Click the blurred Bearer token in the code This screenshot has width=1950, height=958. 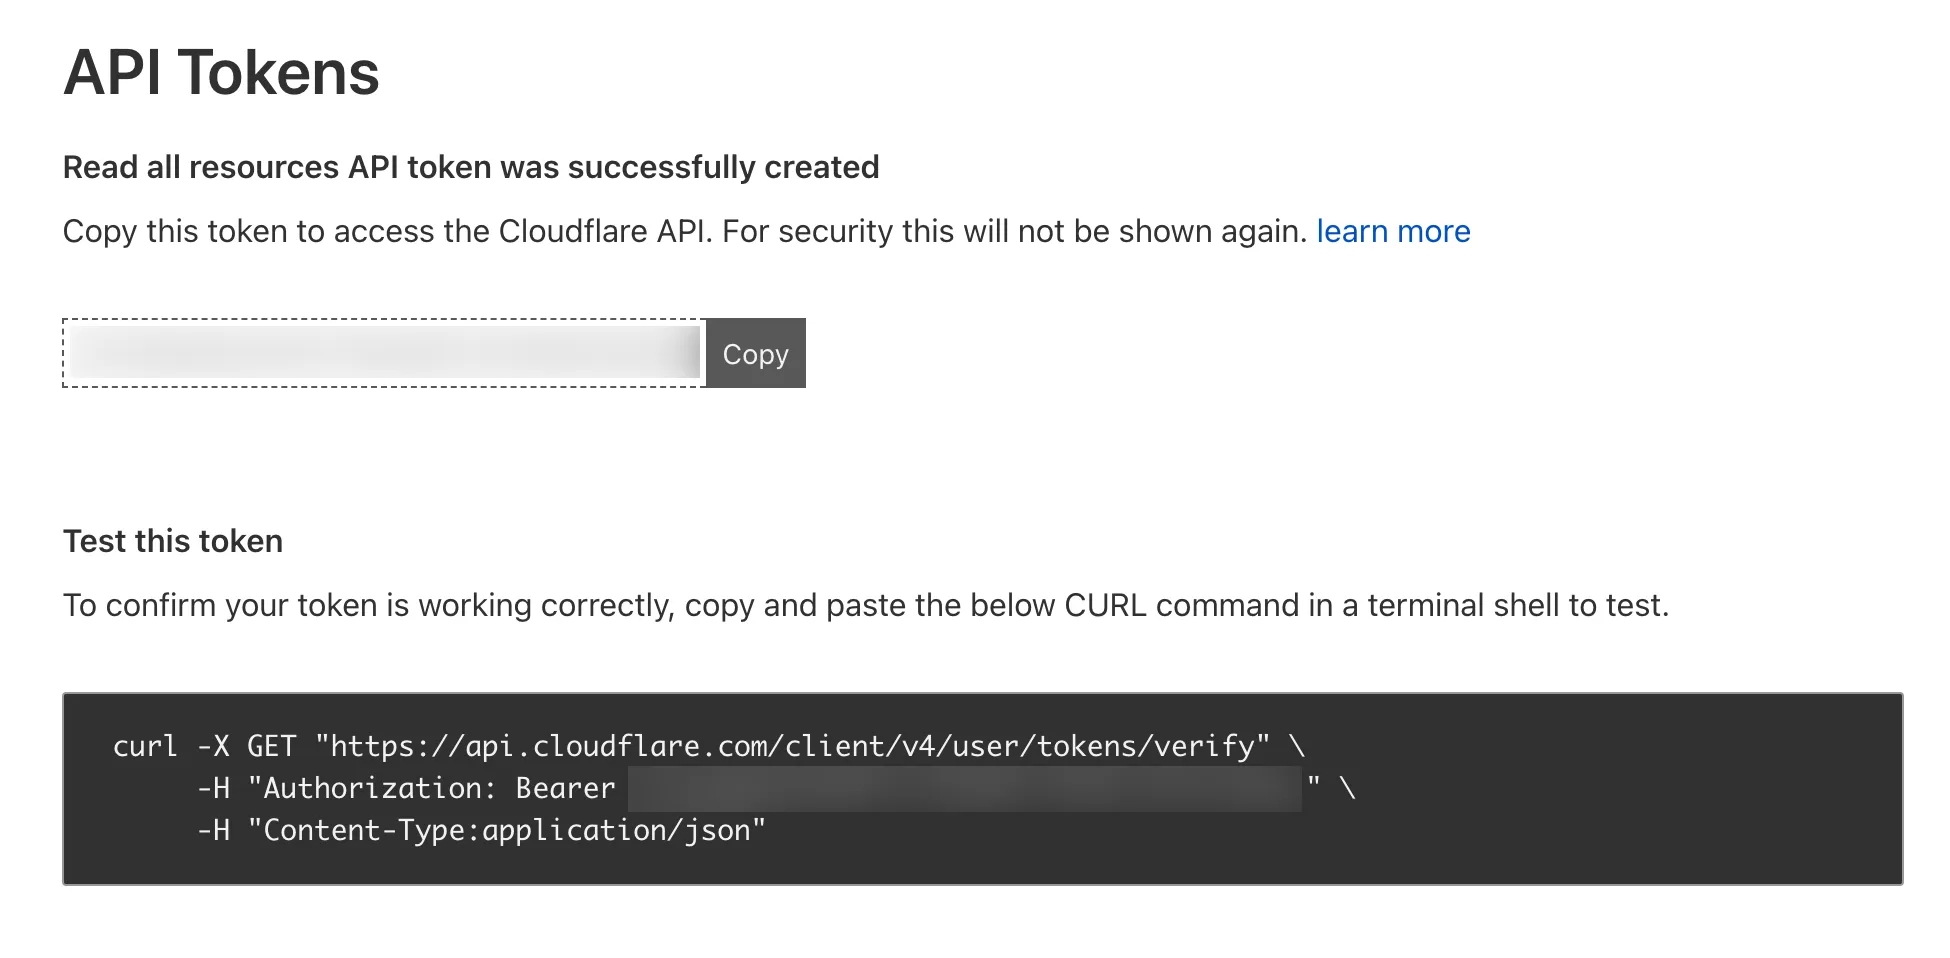pyautogui.click(x=965, y=788)
